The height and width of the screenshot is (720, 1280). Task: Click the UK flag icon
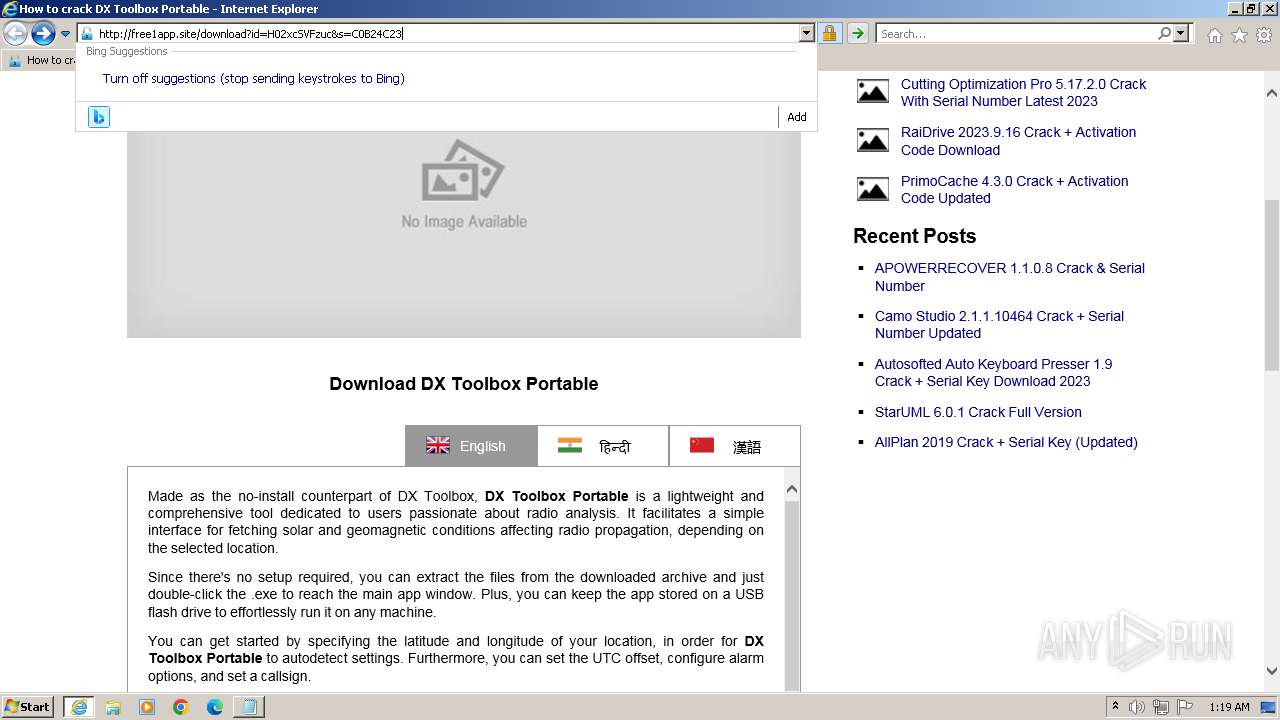438,446
